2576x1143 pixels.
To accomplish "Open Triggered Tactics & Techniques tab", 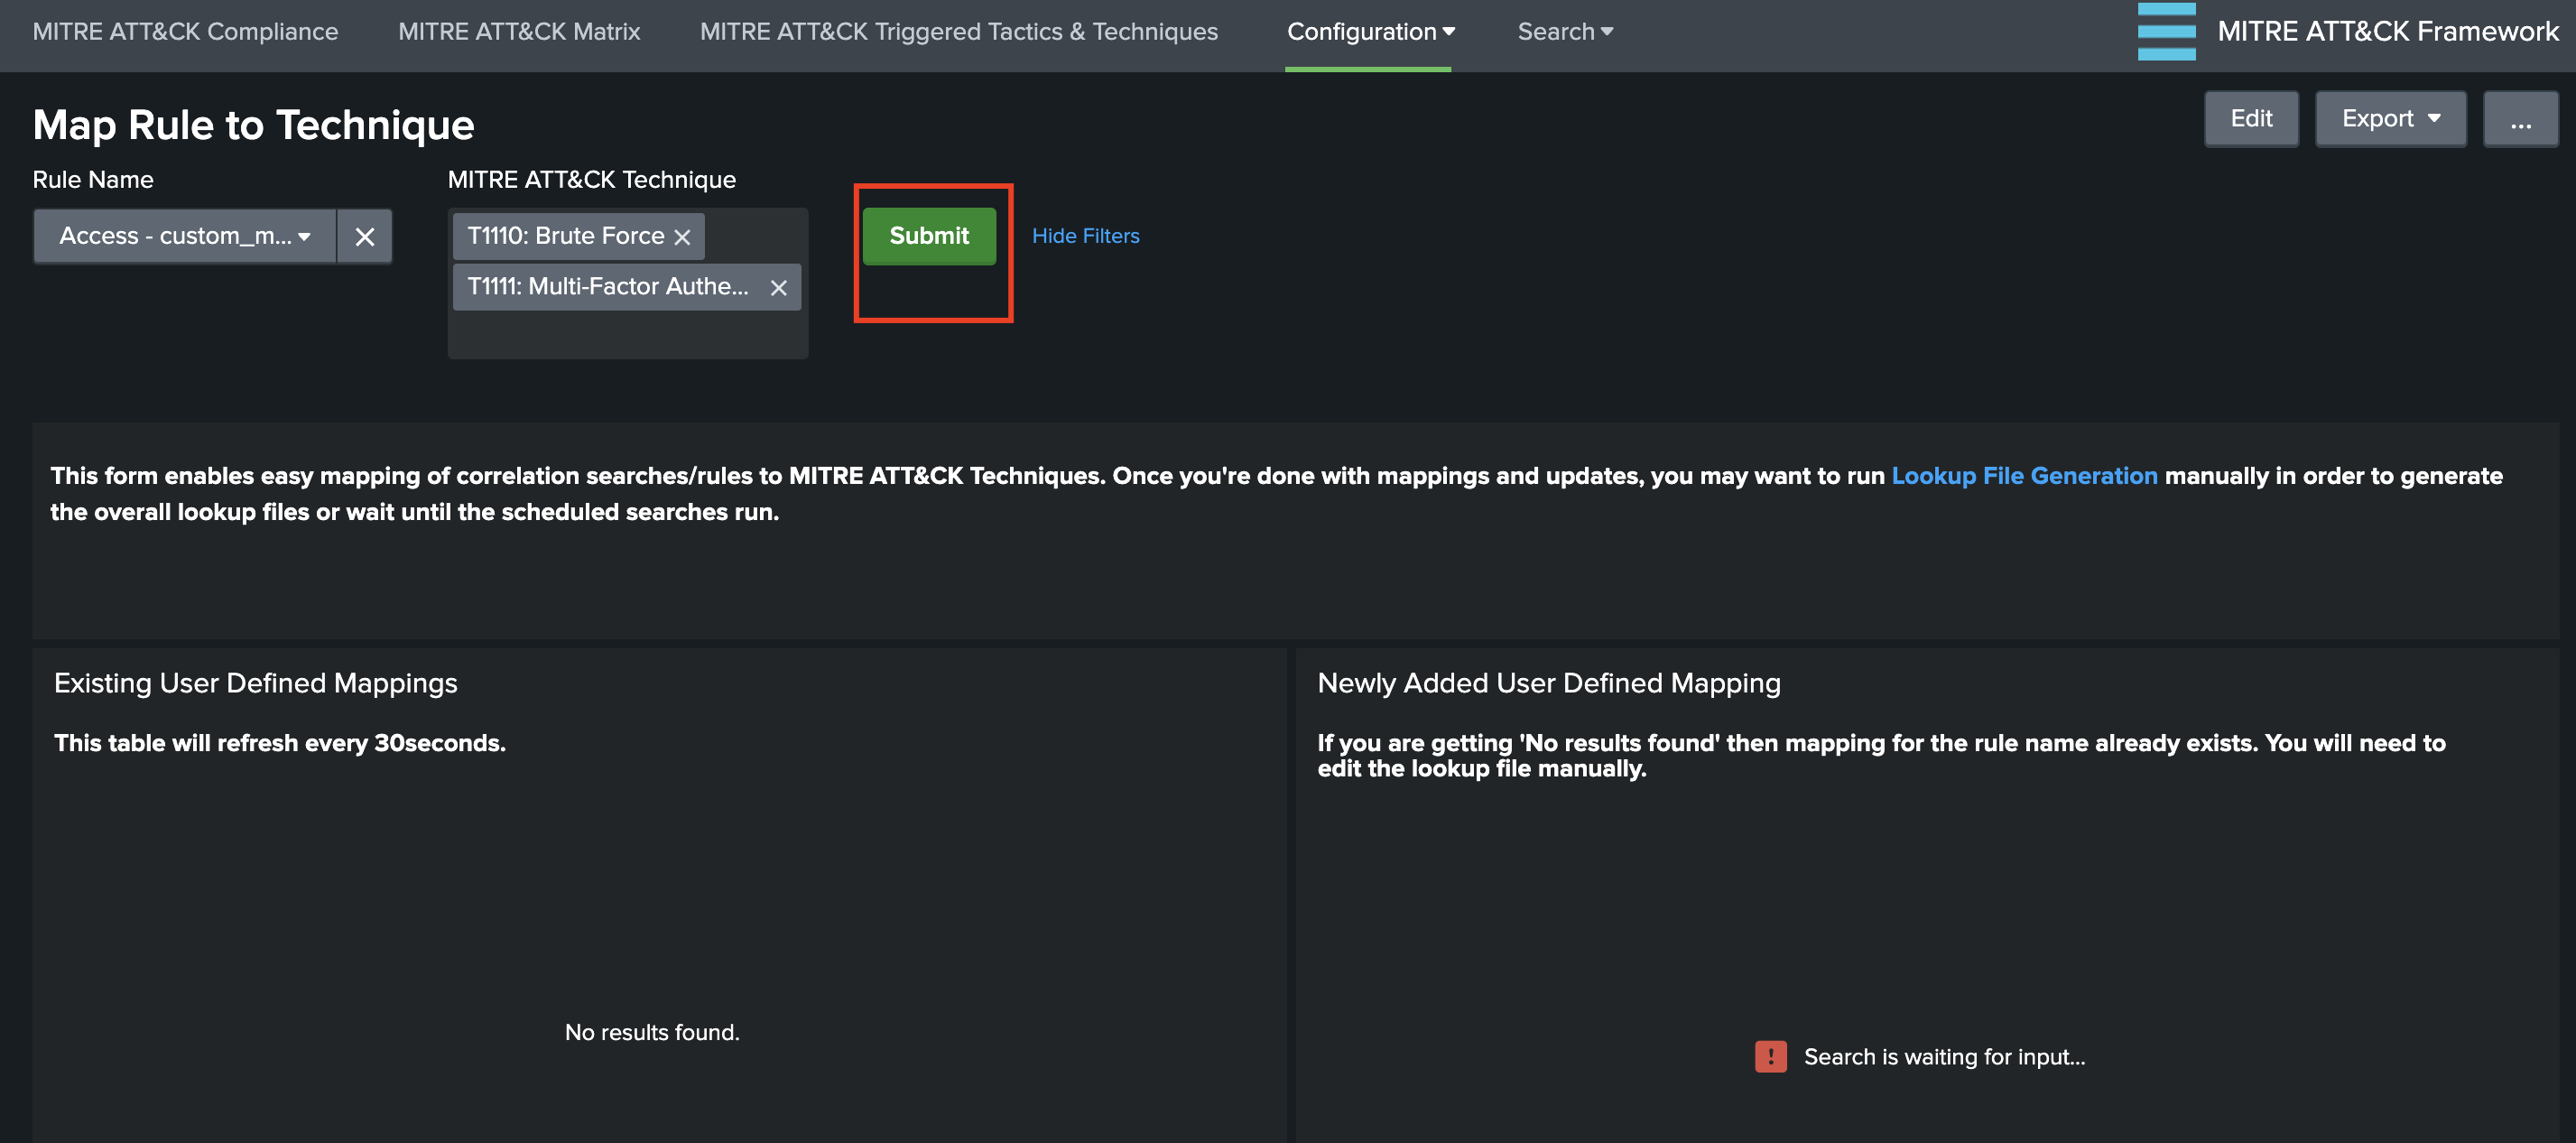I will [x=958, y=32].
